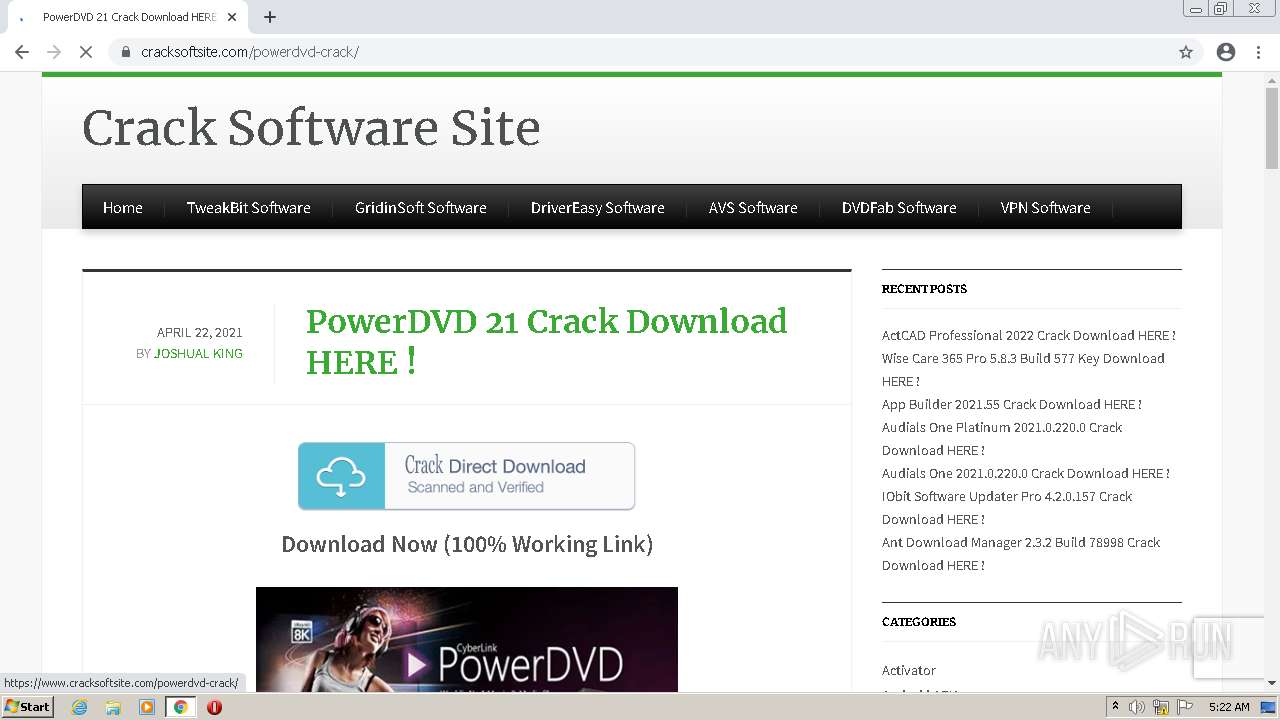
Task: Click the system clock 5:22 AM
Action: (x=1229, y=707)
